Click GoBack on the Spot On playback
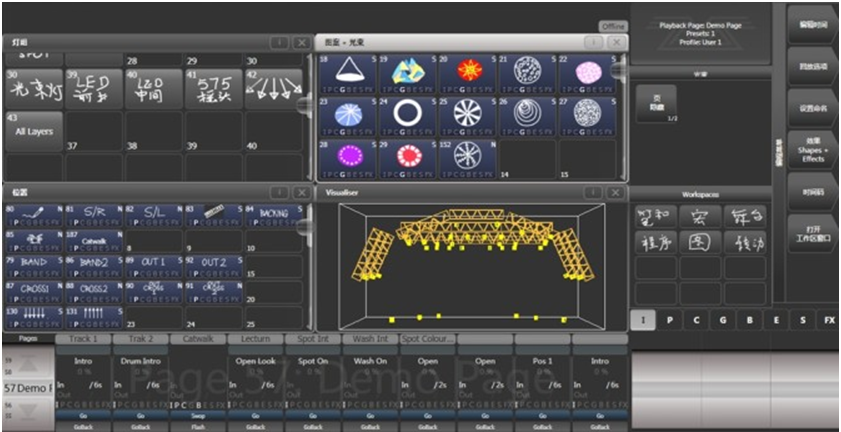 tap(313, 427)
